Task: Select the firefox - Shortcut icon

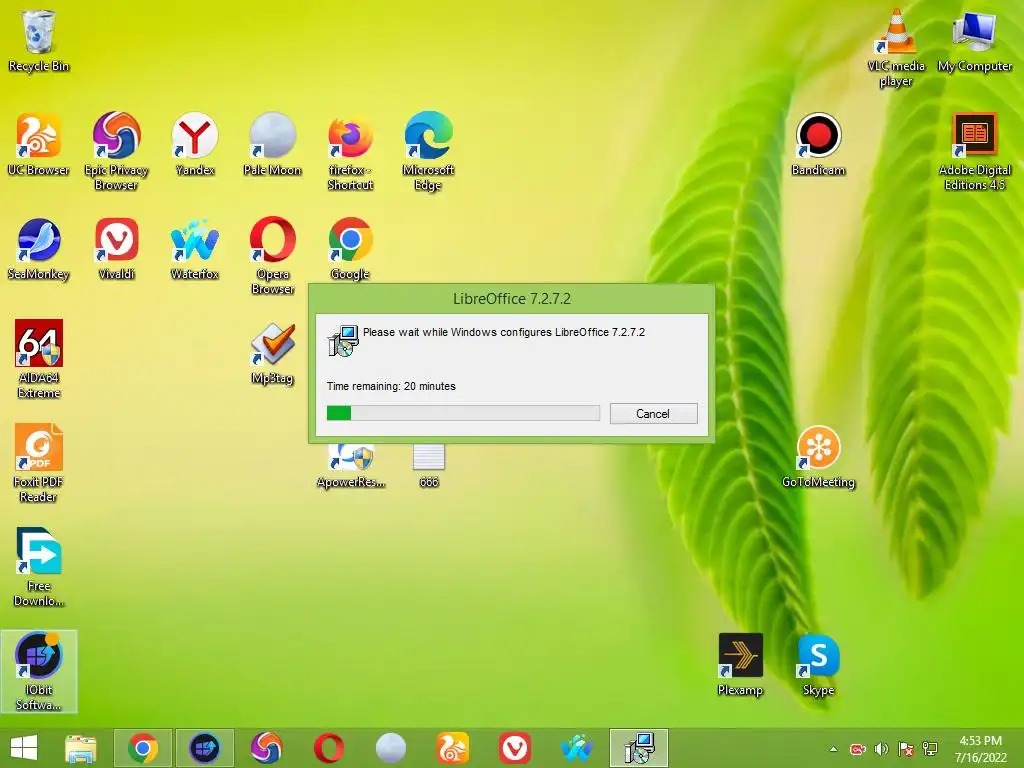Action: click(x=351, y=153)
